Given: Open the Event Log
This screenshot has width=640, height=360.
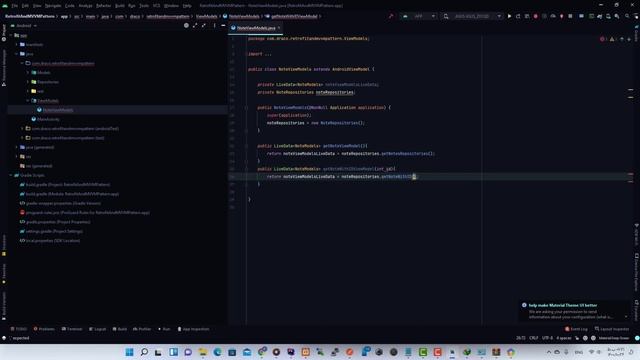Looking at the screenshot, I should [x=576, y=329].
